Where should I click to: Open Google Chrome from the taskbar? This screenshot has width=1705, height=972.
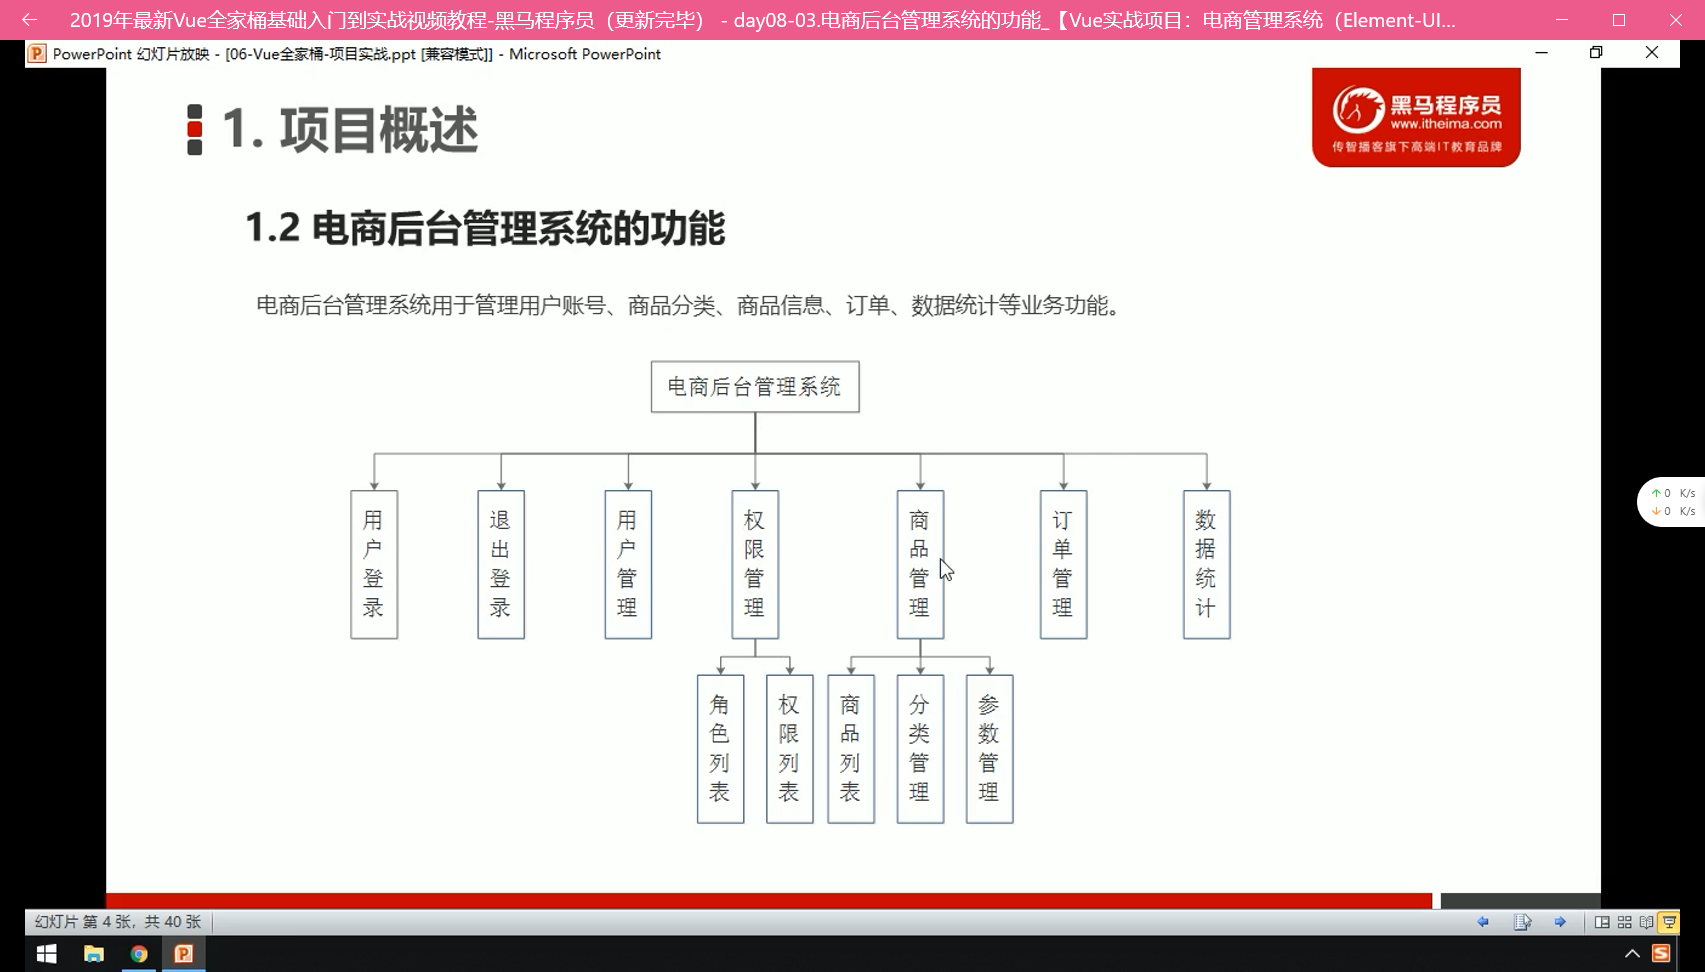click(139, 954)
